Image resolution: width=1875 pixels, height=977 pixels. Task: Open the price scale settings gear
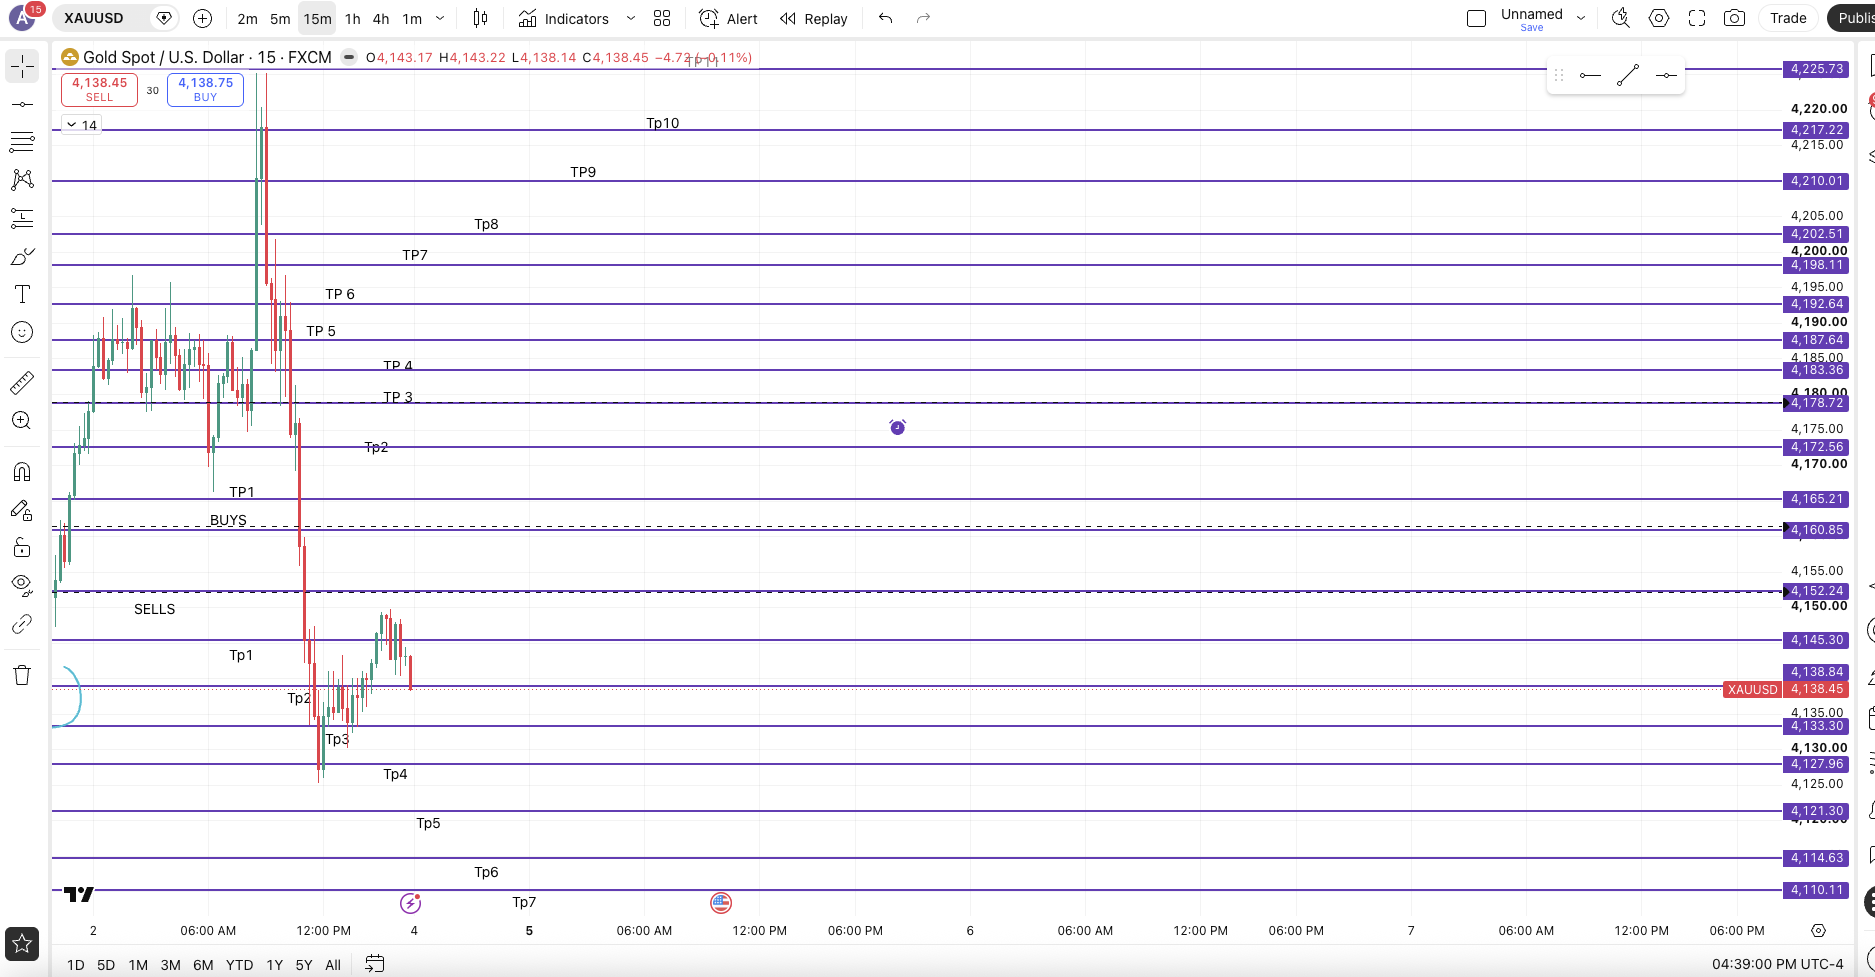tap(1818, 930)
